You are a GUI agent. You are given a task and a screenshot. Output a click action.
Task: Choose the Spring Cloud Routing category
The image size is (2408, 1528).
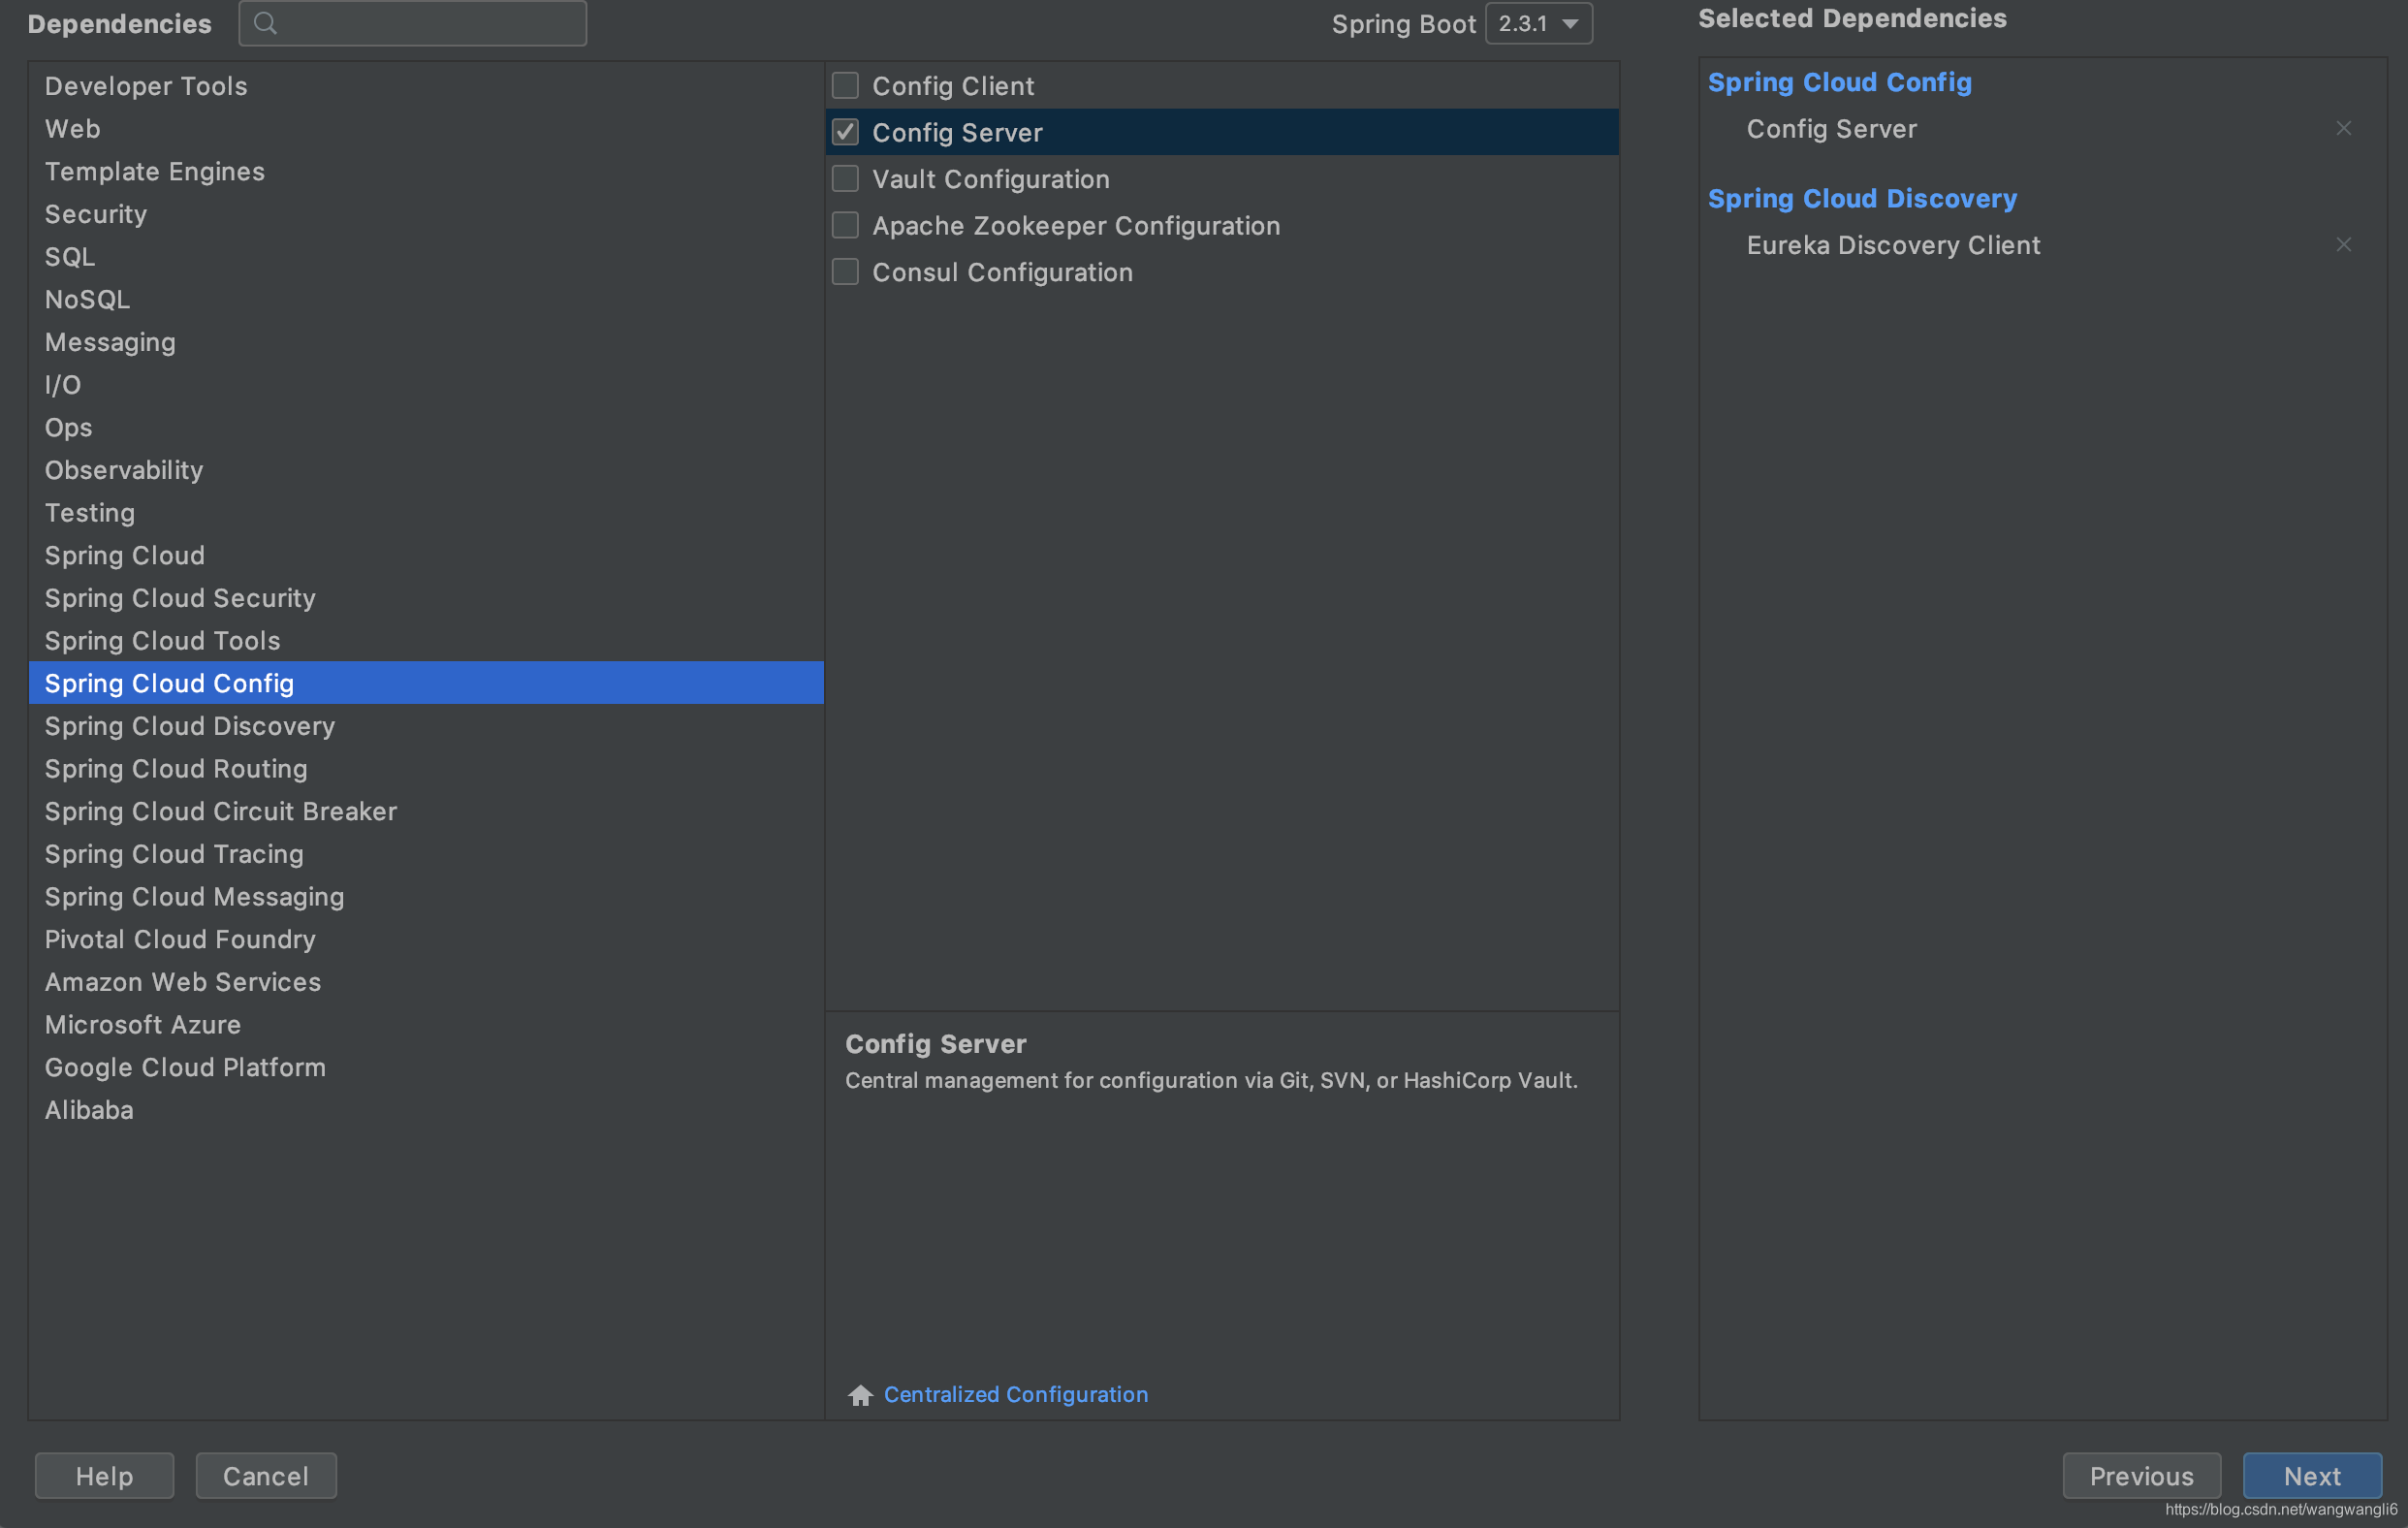(x=176, y=769)
